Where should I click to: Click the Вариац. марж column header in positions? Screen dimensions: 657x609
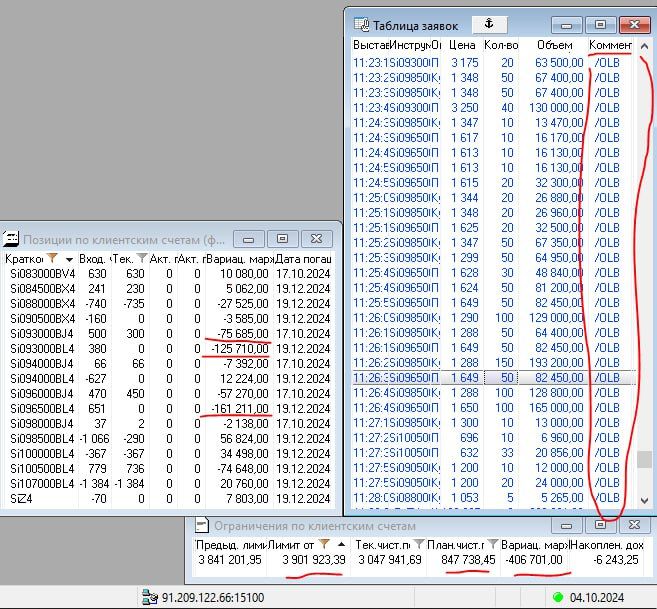239,259
